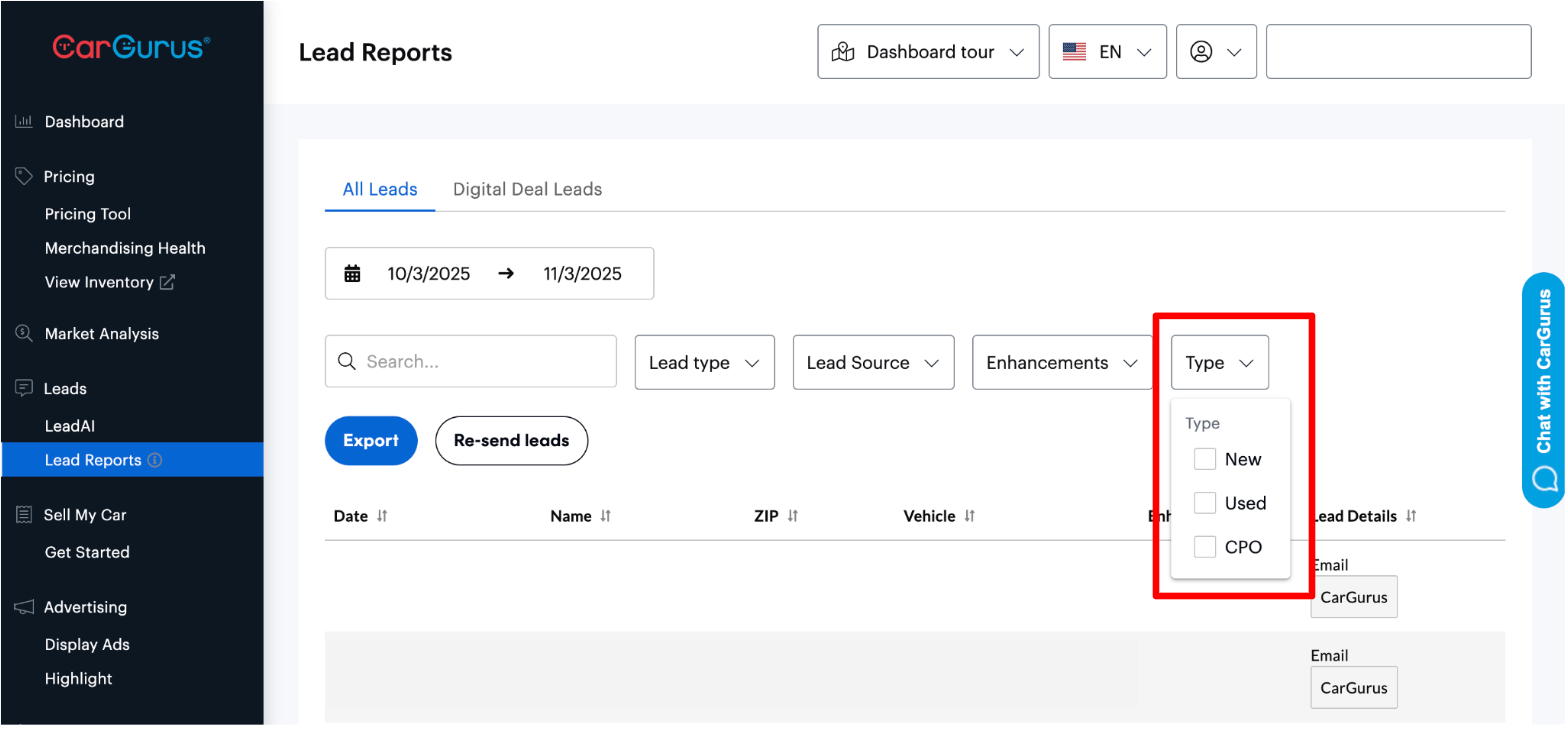This screenshot has height=730, width=1566.
Task: Sort by ZIP column arrows
Action: (x=792, y=516)
